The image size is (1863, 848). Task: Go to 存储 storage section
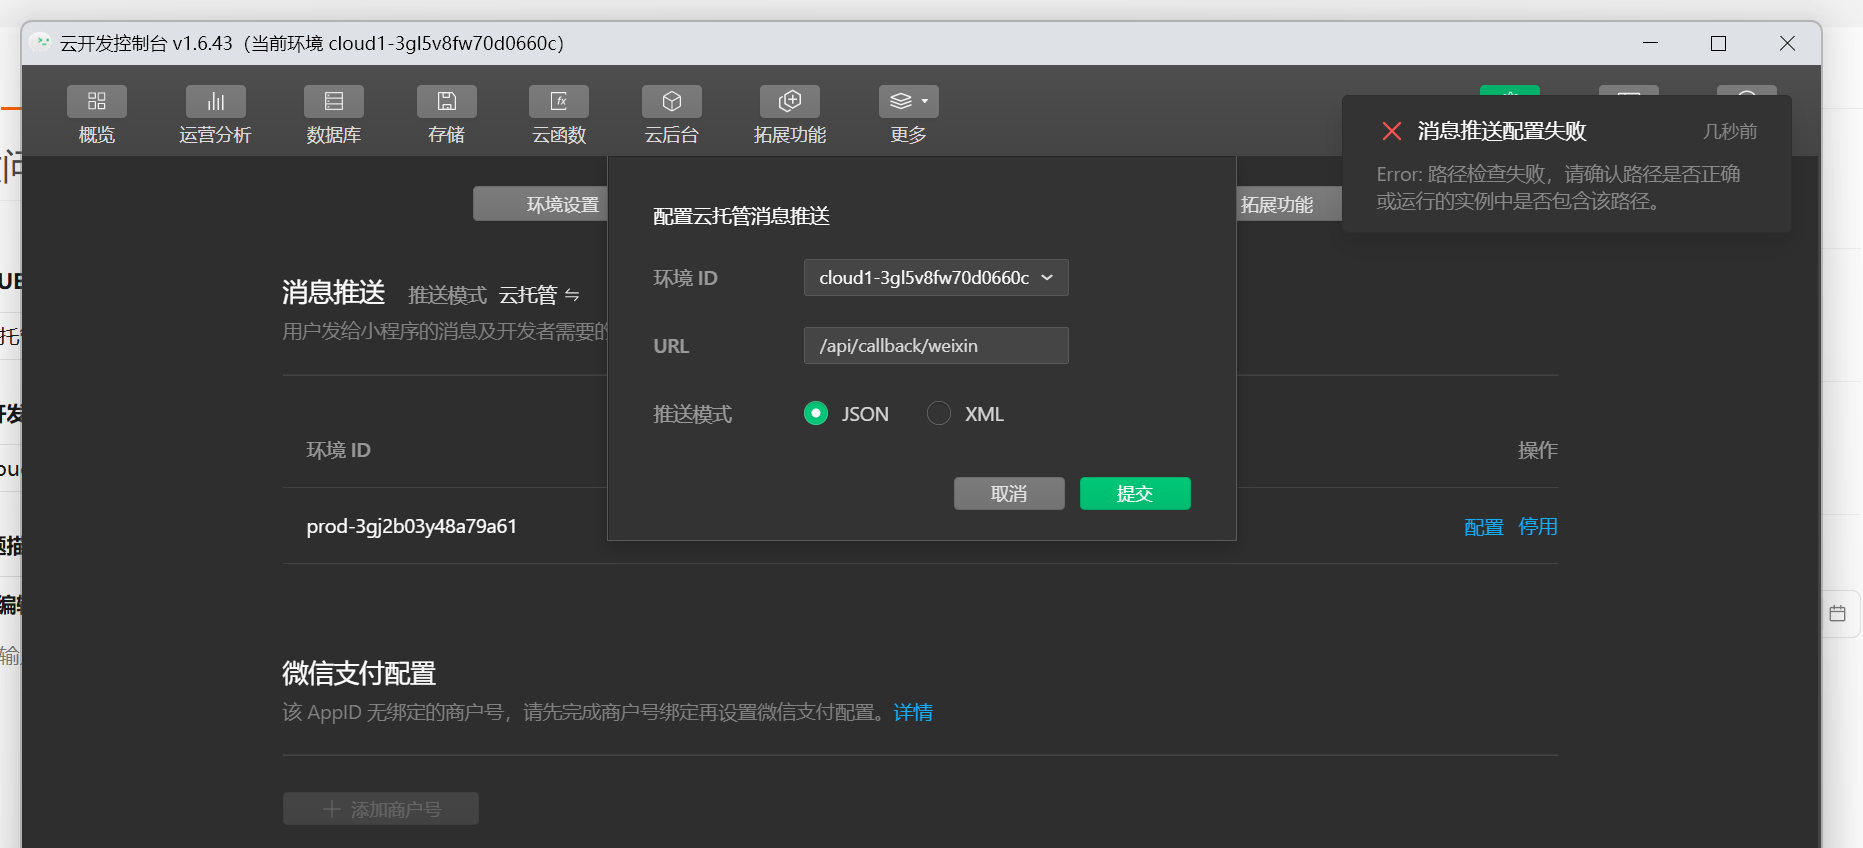click(x=446, y=102)
